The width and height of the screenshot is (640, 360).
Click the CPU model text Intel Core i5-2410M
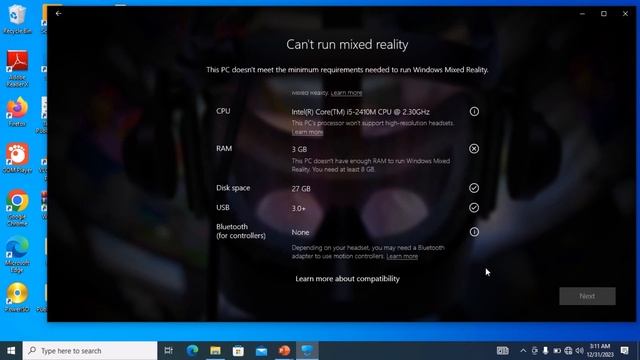pyautogui.click(x=360, y=112)
